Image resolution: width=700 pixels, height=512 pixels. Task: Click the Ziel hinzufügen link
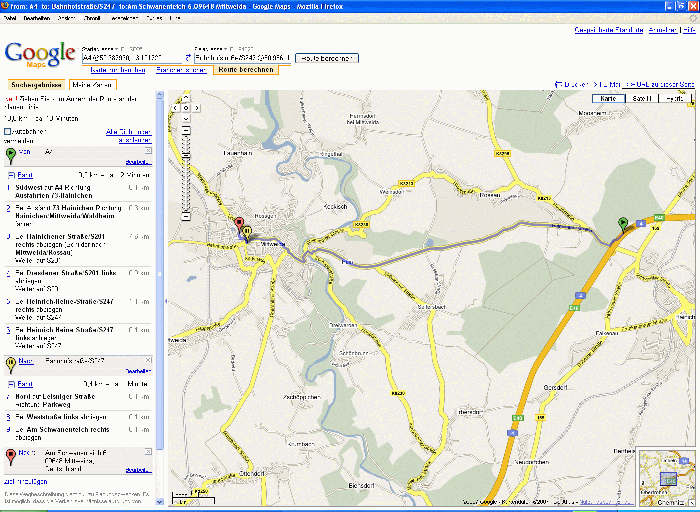click(25, 482)
